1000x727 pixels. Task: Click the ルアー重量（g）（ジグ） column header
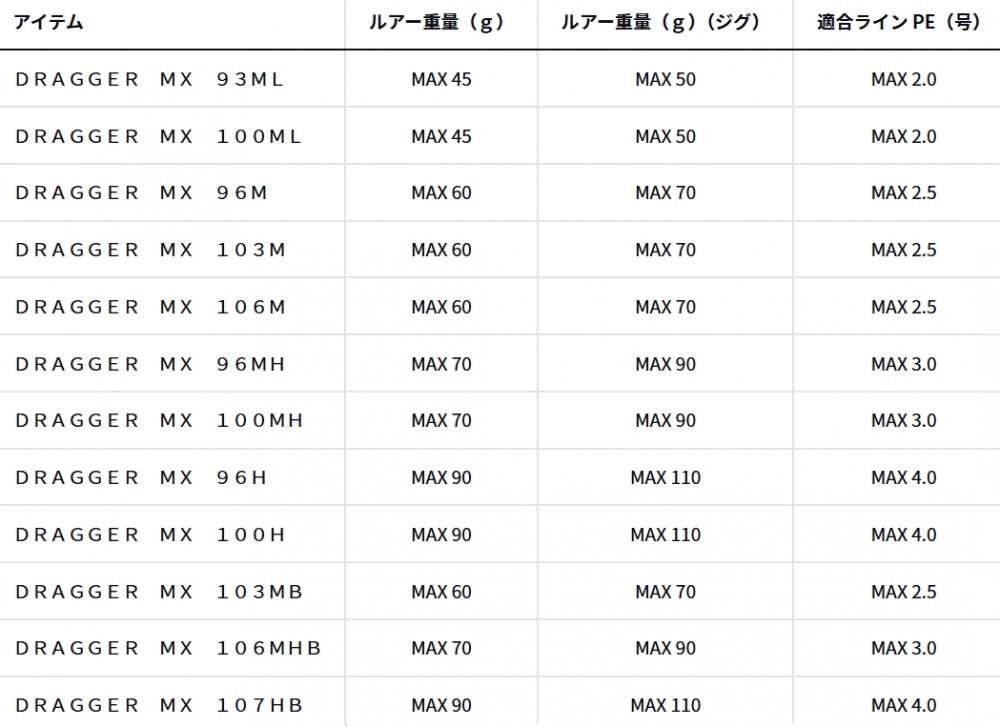click(x=665, y=22)
